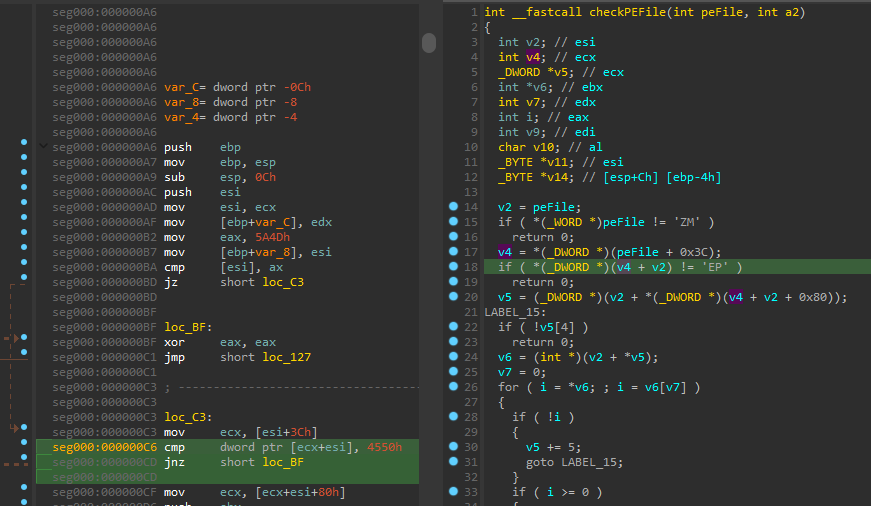Toggle breakpoint dot on pseudocode line 20
This screenshot has width=871, height=506.
[453, 297]
